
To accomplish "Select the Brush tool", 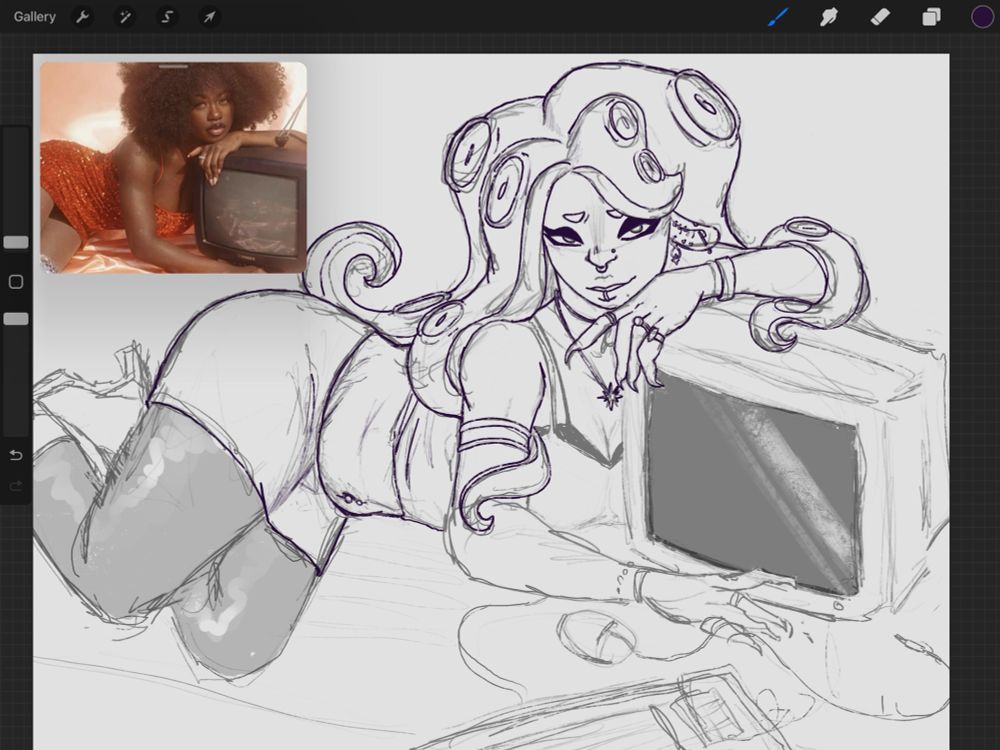I will [x=778, y=17].
